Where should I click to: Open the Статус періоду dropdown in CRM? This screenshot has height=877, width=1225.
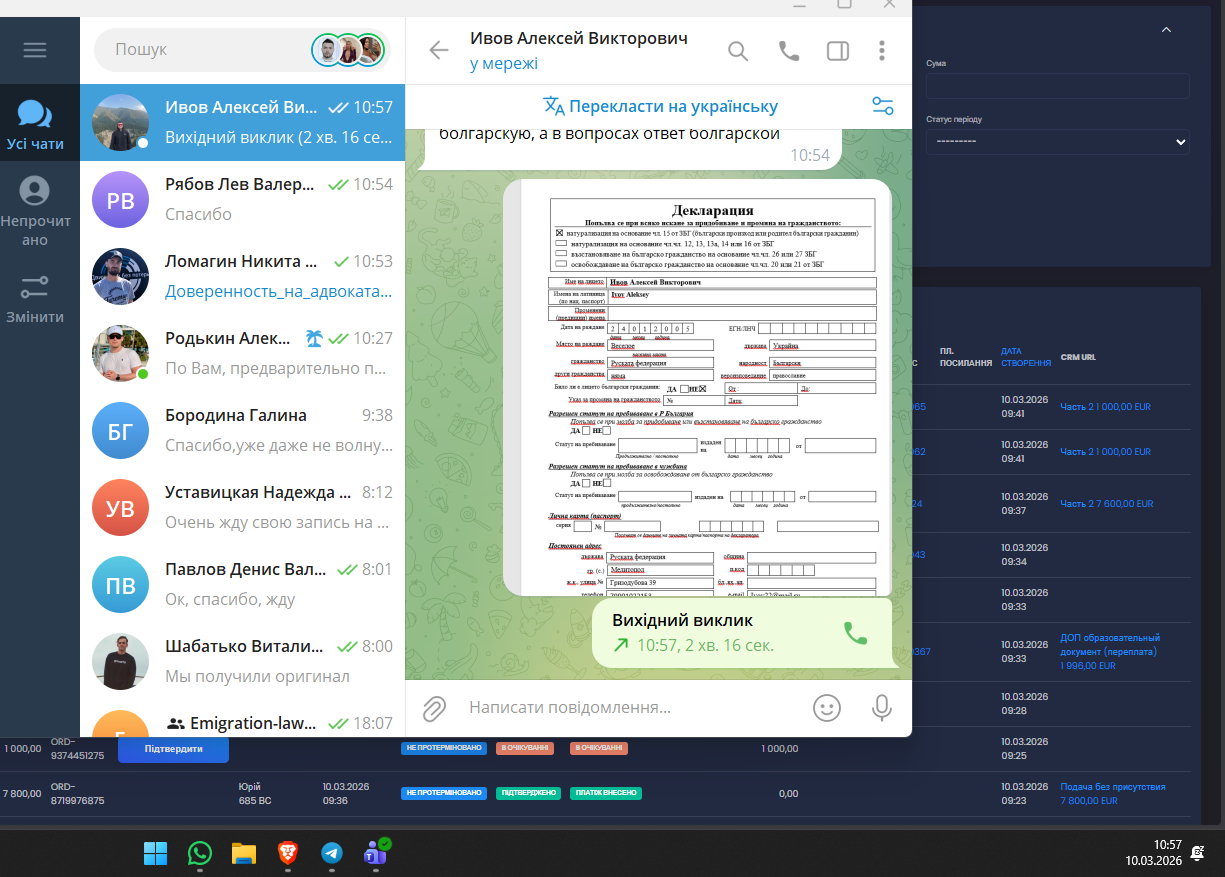point(1057,142)
